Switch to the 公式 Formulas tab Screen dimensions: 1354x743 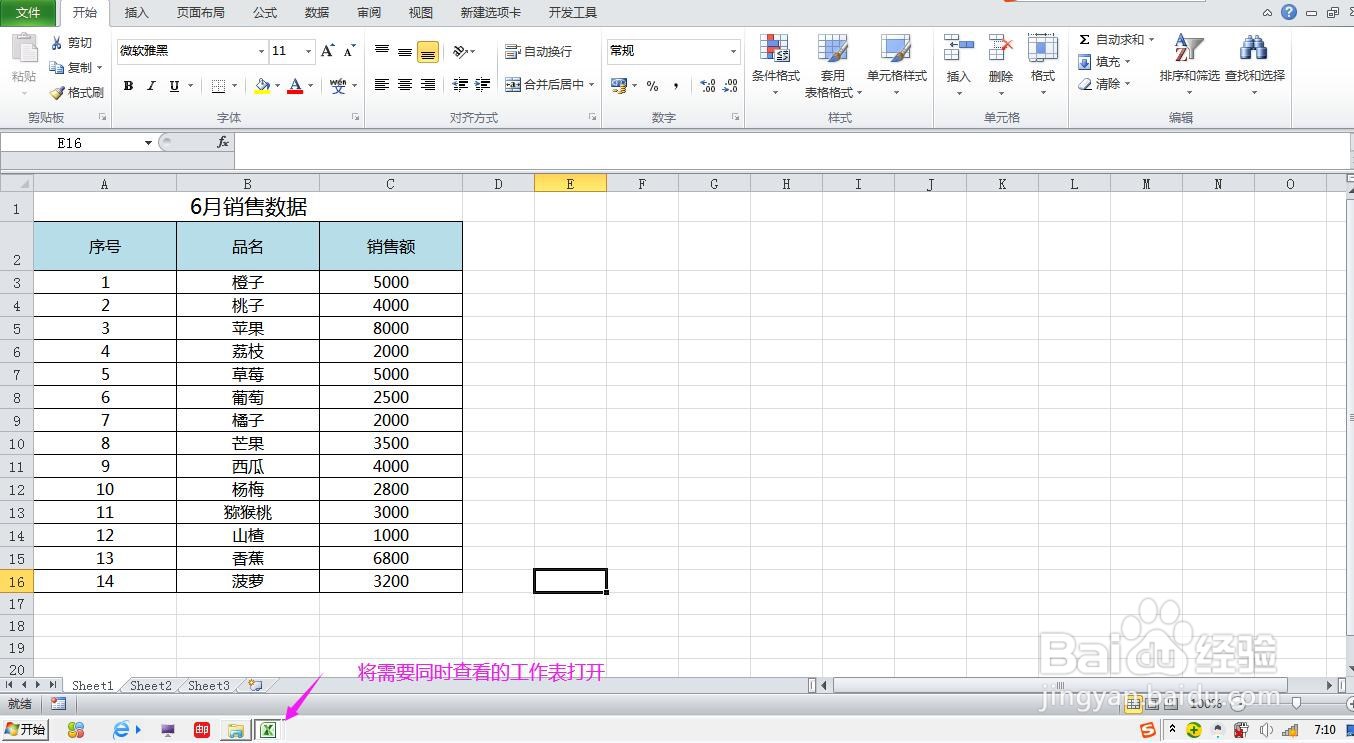(x=265, y=13)
